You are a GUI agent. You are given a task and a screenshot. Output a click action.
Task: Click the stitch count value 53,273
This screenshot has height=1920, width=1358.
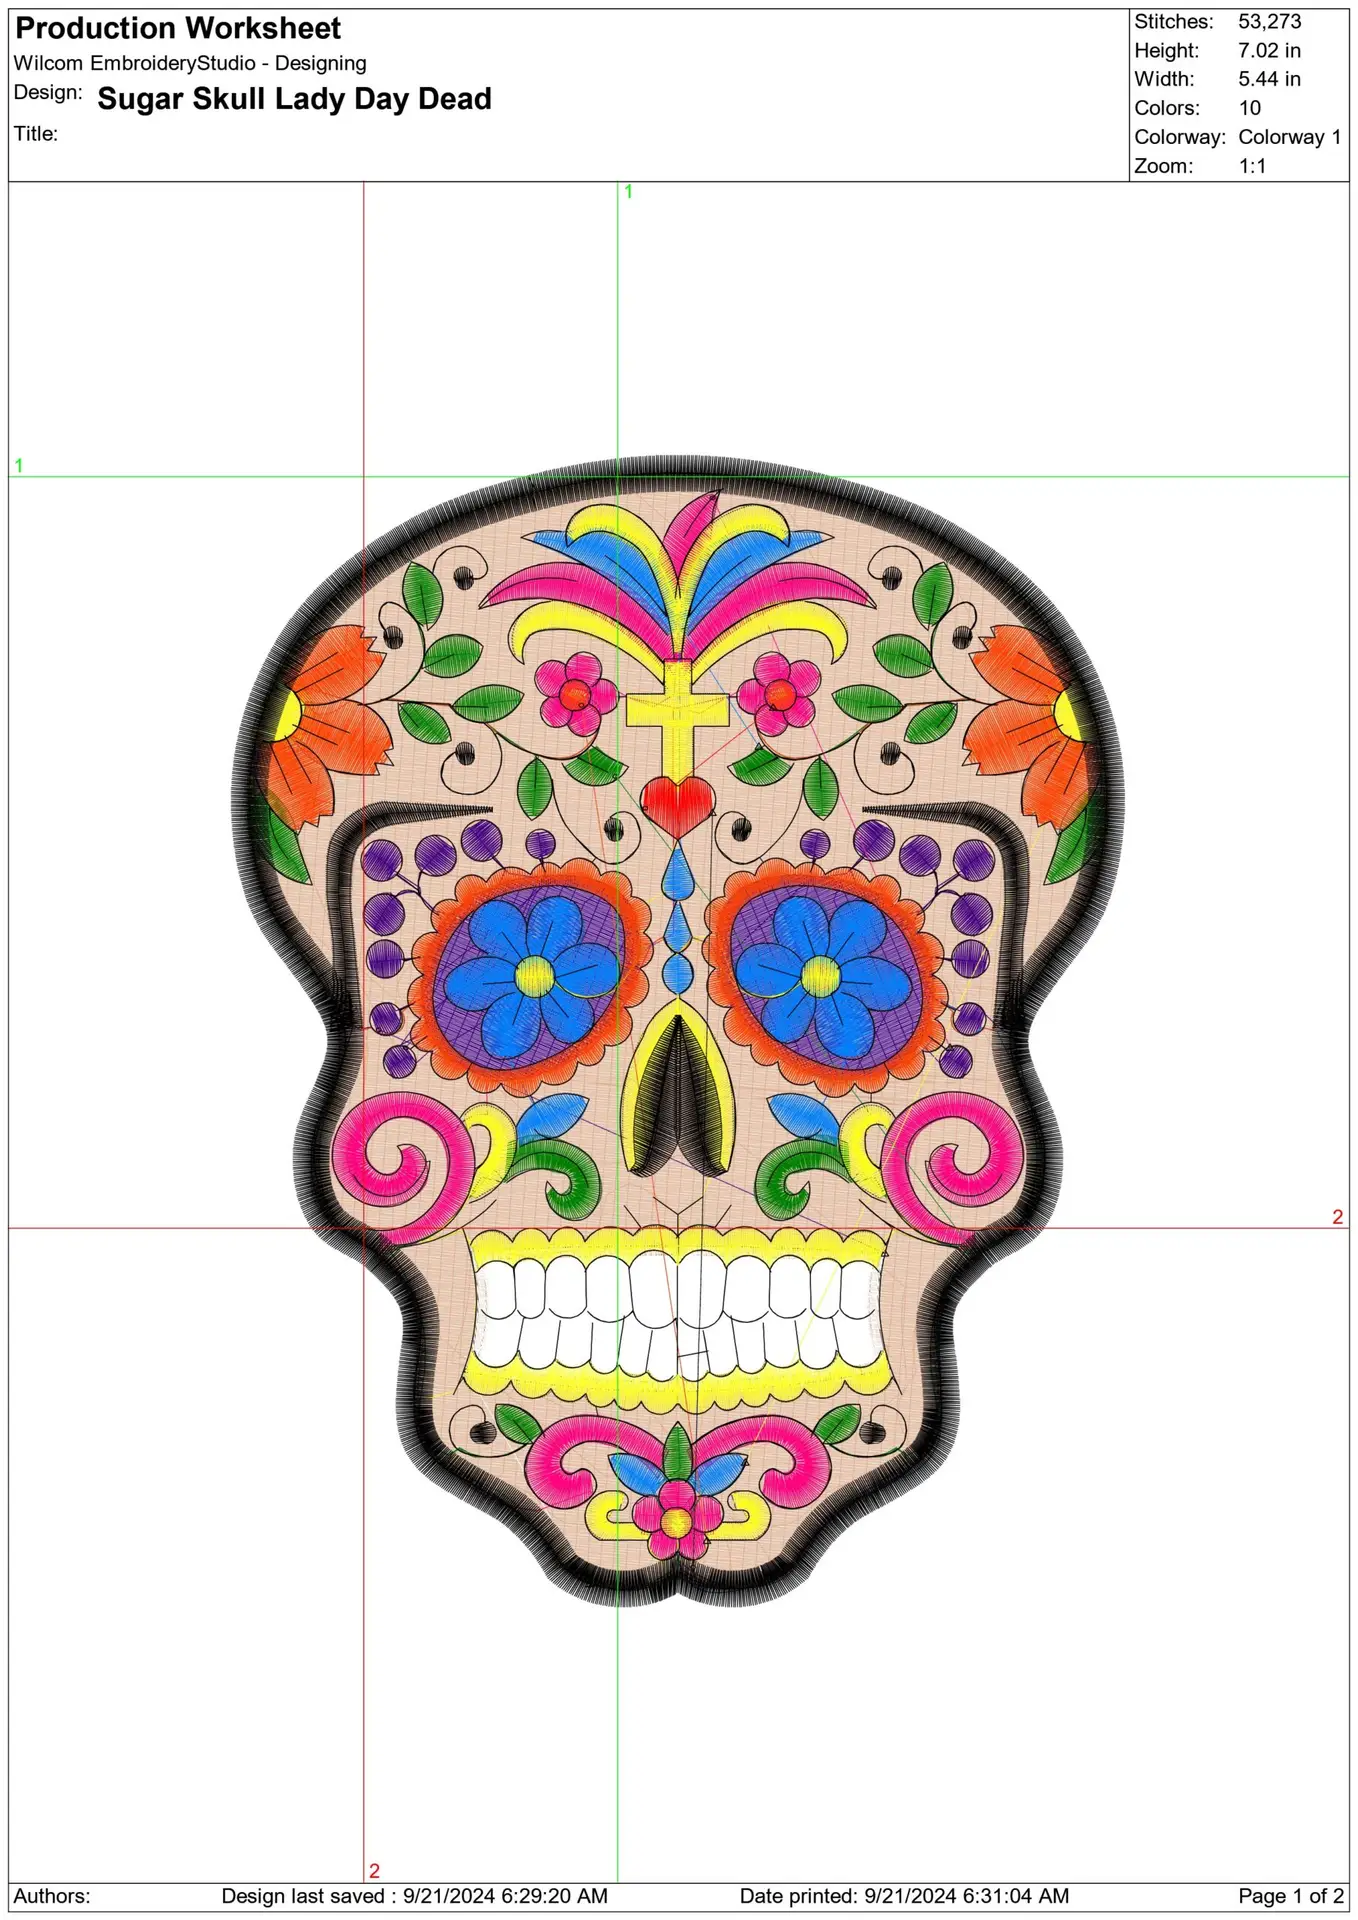pos(1270,21)
